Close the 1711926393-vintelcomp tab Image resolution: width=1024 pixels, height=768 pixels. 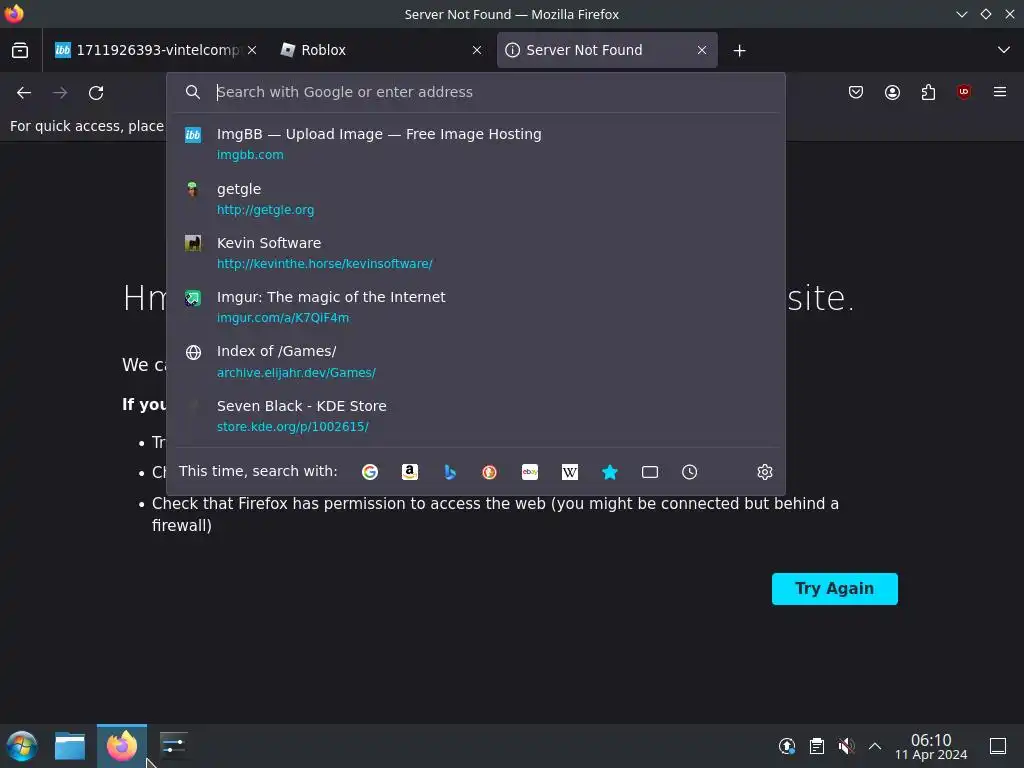[x=252, y=50]
